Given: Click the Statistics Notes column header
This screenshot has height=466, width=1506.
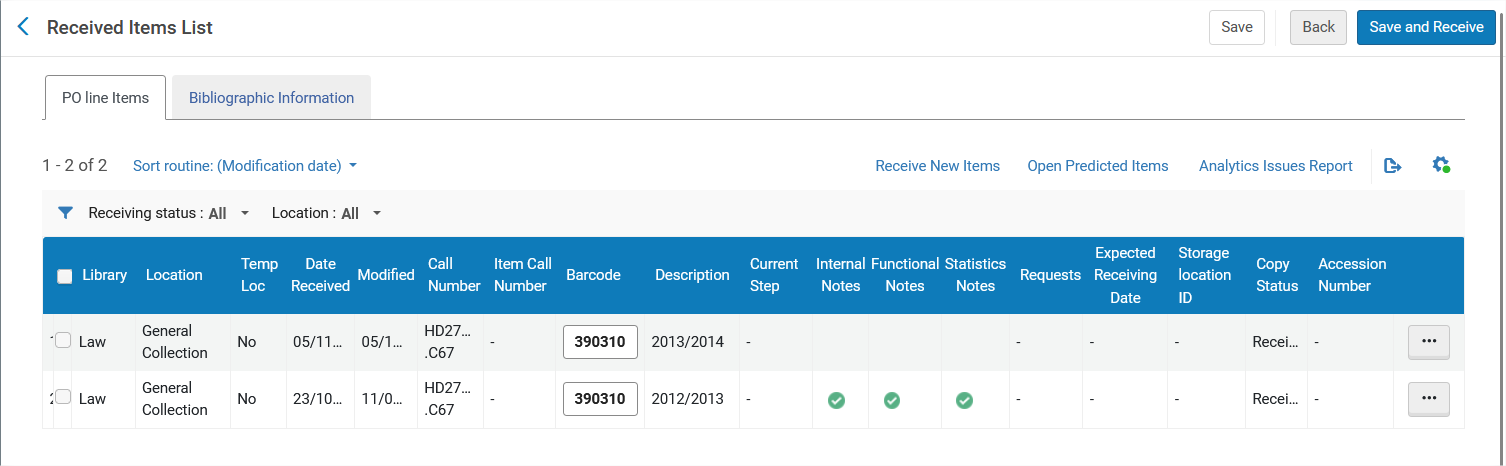Looking at the screenshot, I should point(975,275).
